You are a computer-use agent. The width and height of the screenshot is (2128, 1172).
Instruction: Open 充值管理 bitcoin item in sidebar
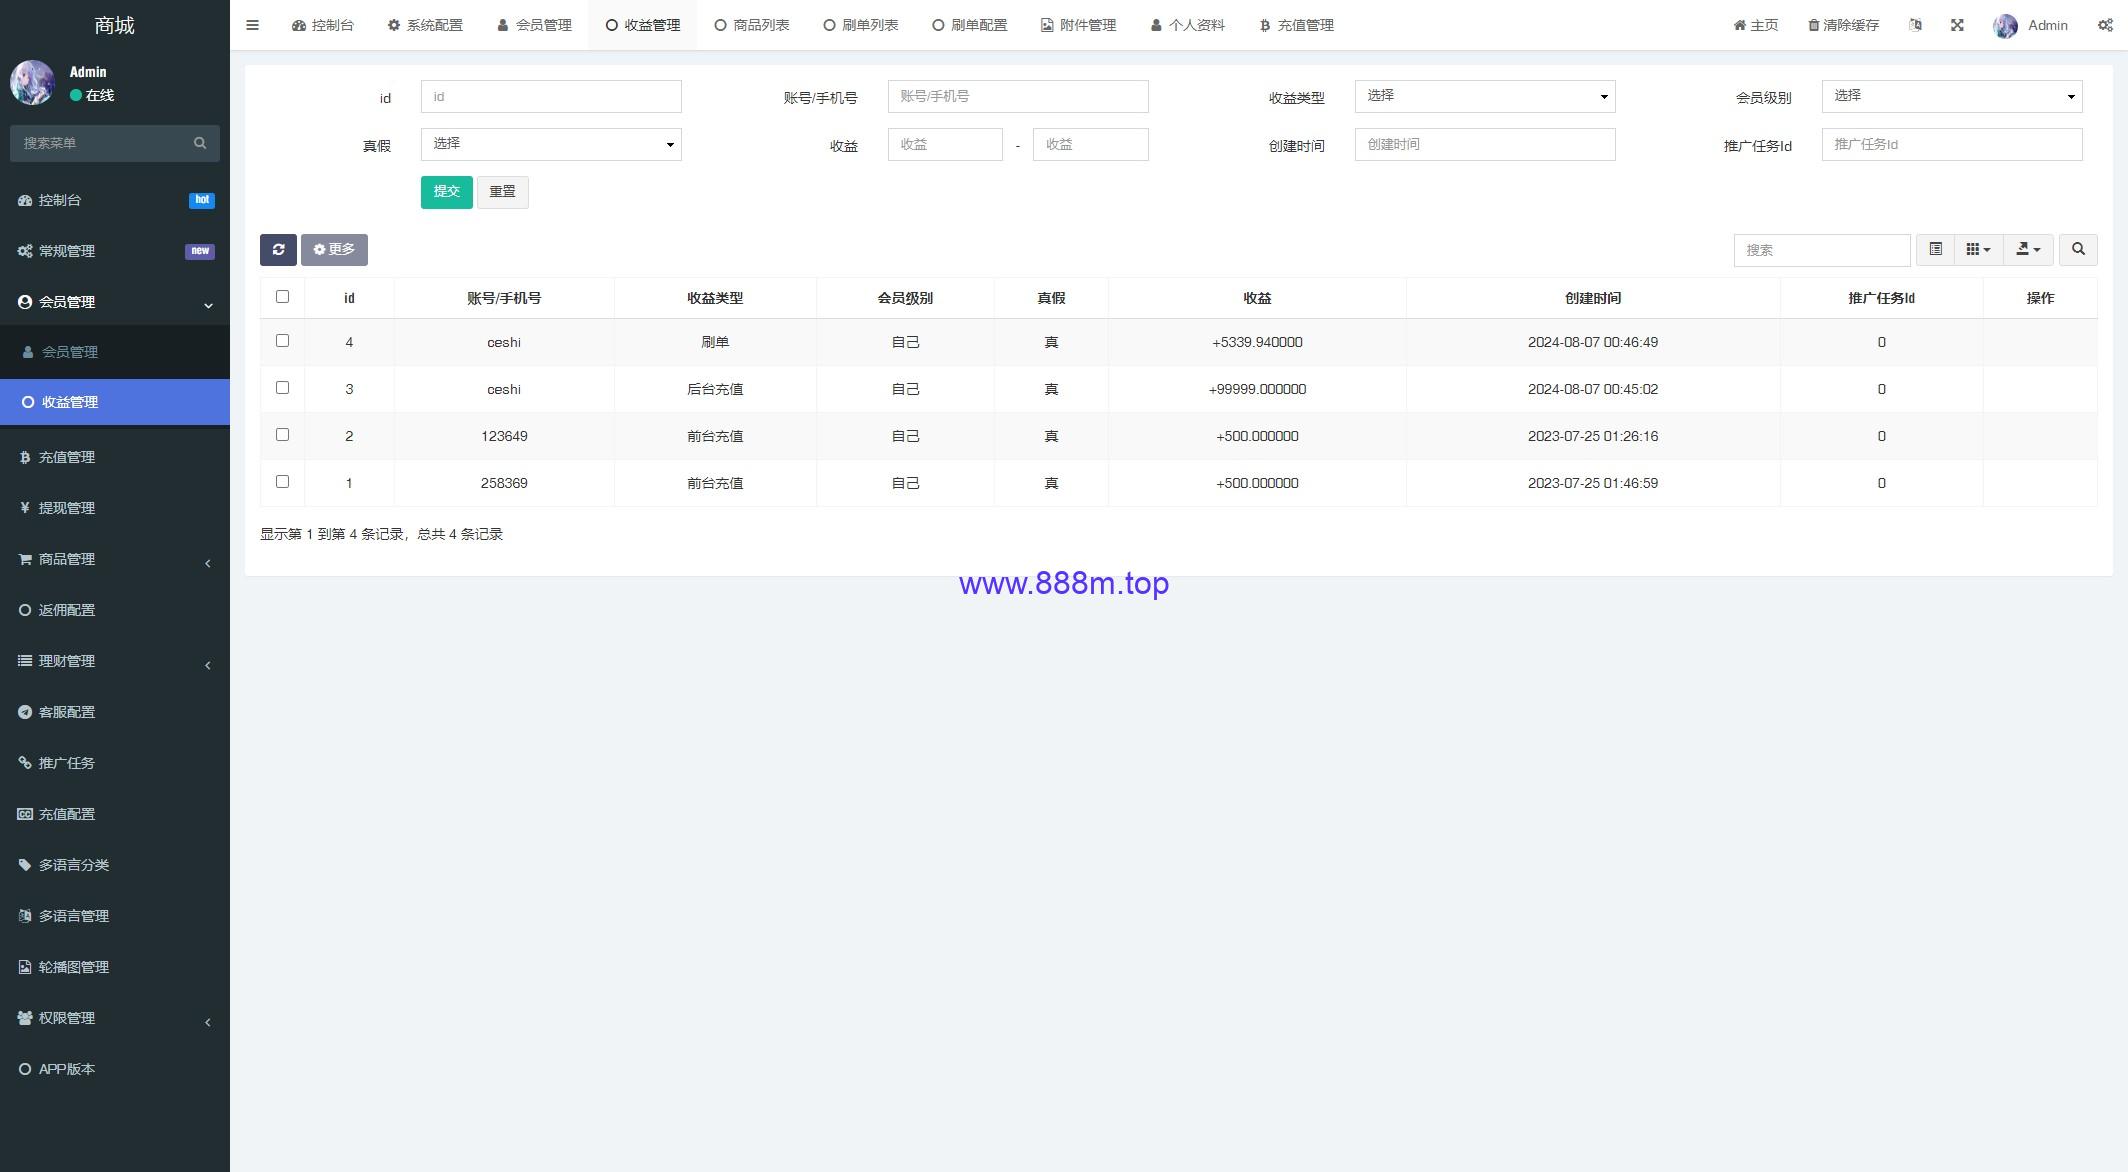tap(115, 457)
